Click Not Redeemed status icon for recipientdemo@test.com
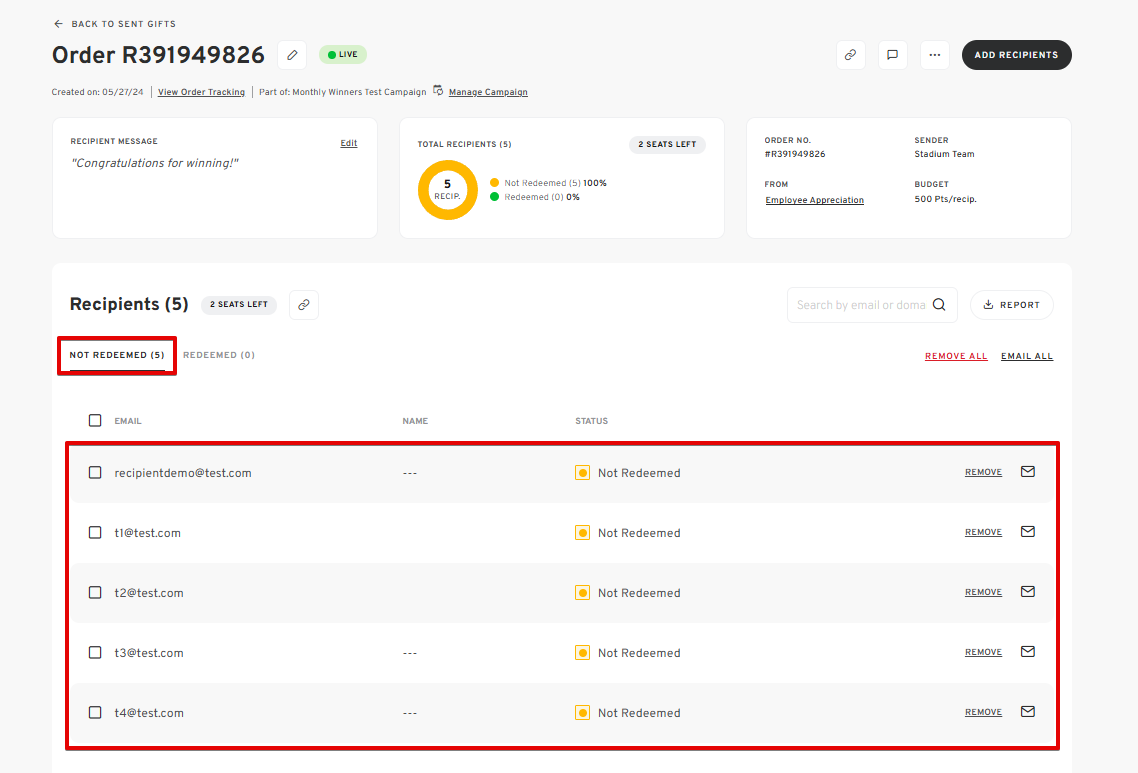Image resolution: width=1138 pixels, height=773 pixels. pyautogui.click(x=582, y=473)
